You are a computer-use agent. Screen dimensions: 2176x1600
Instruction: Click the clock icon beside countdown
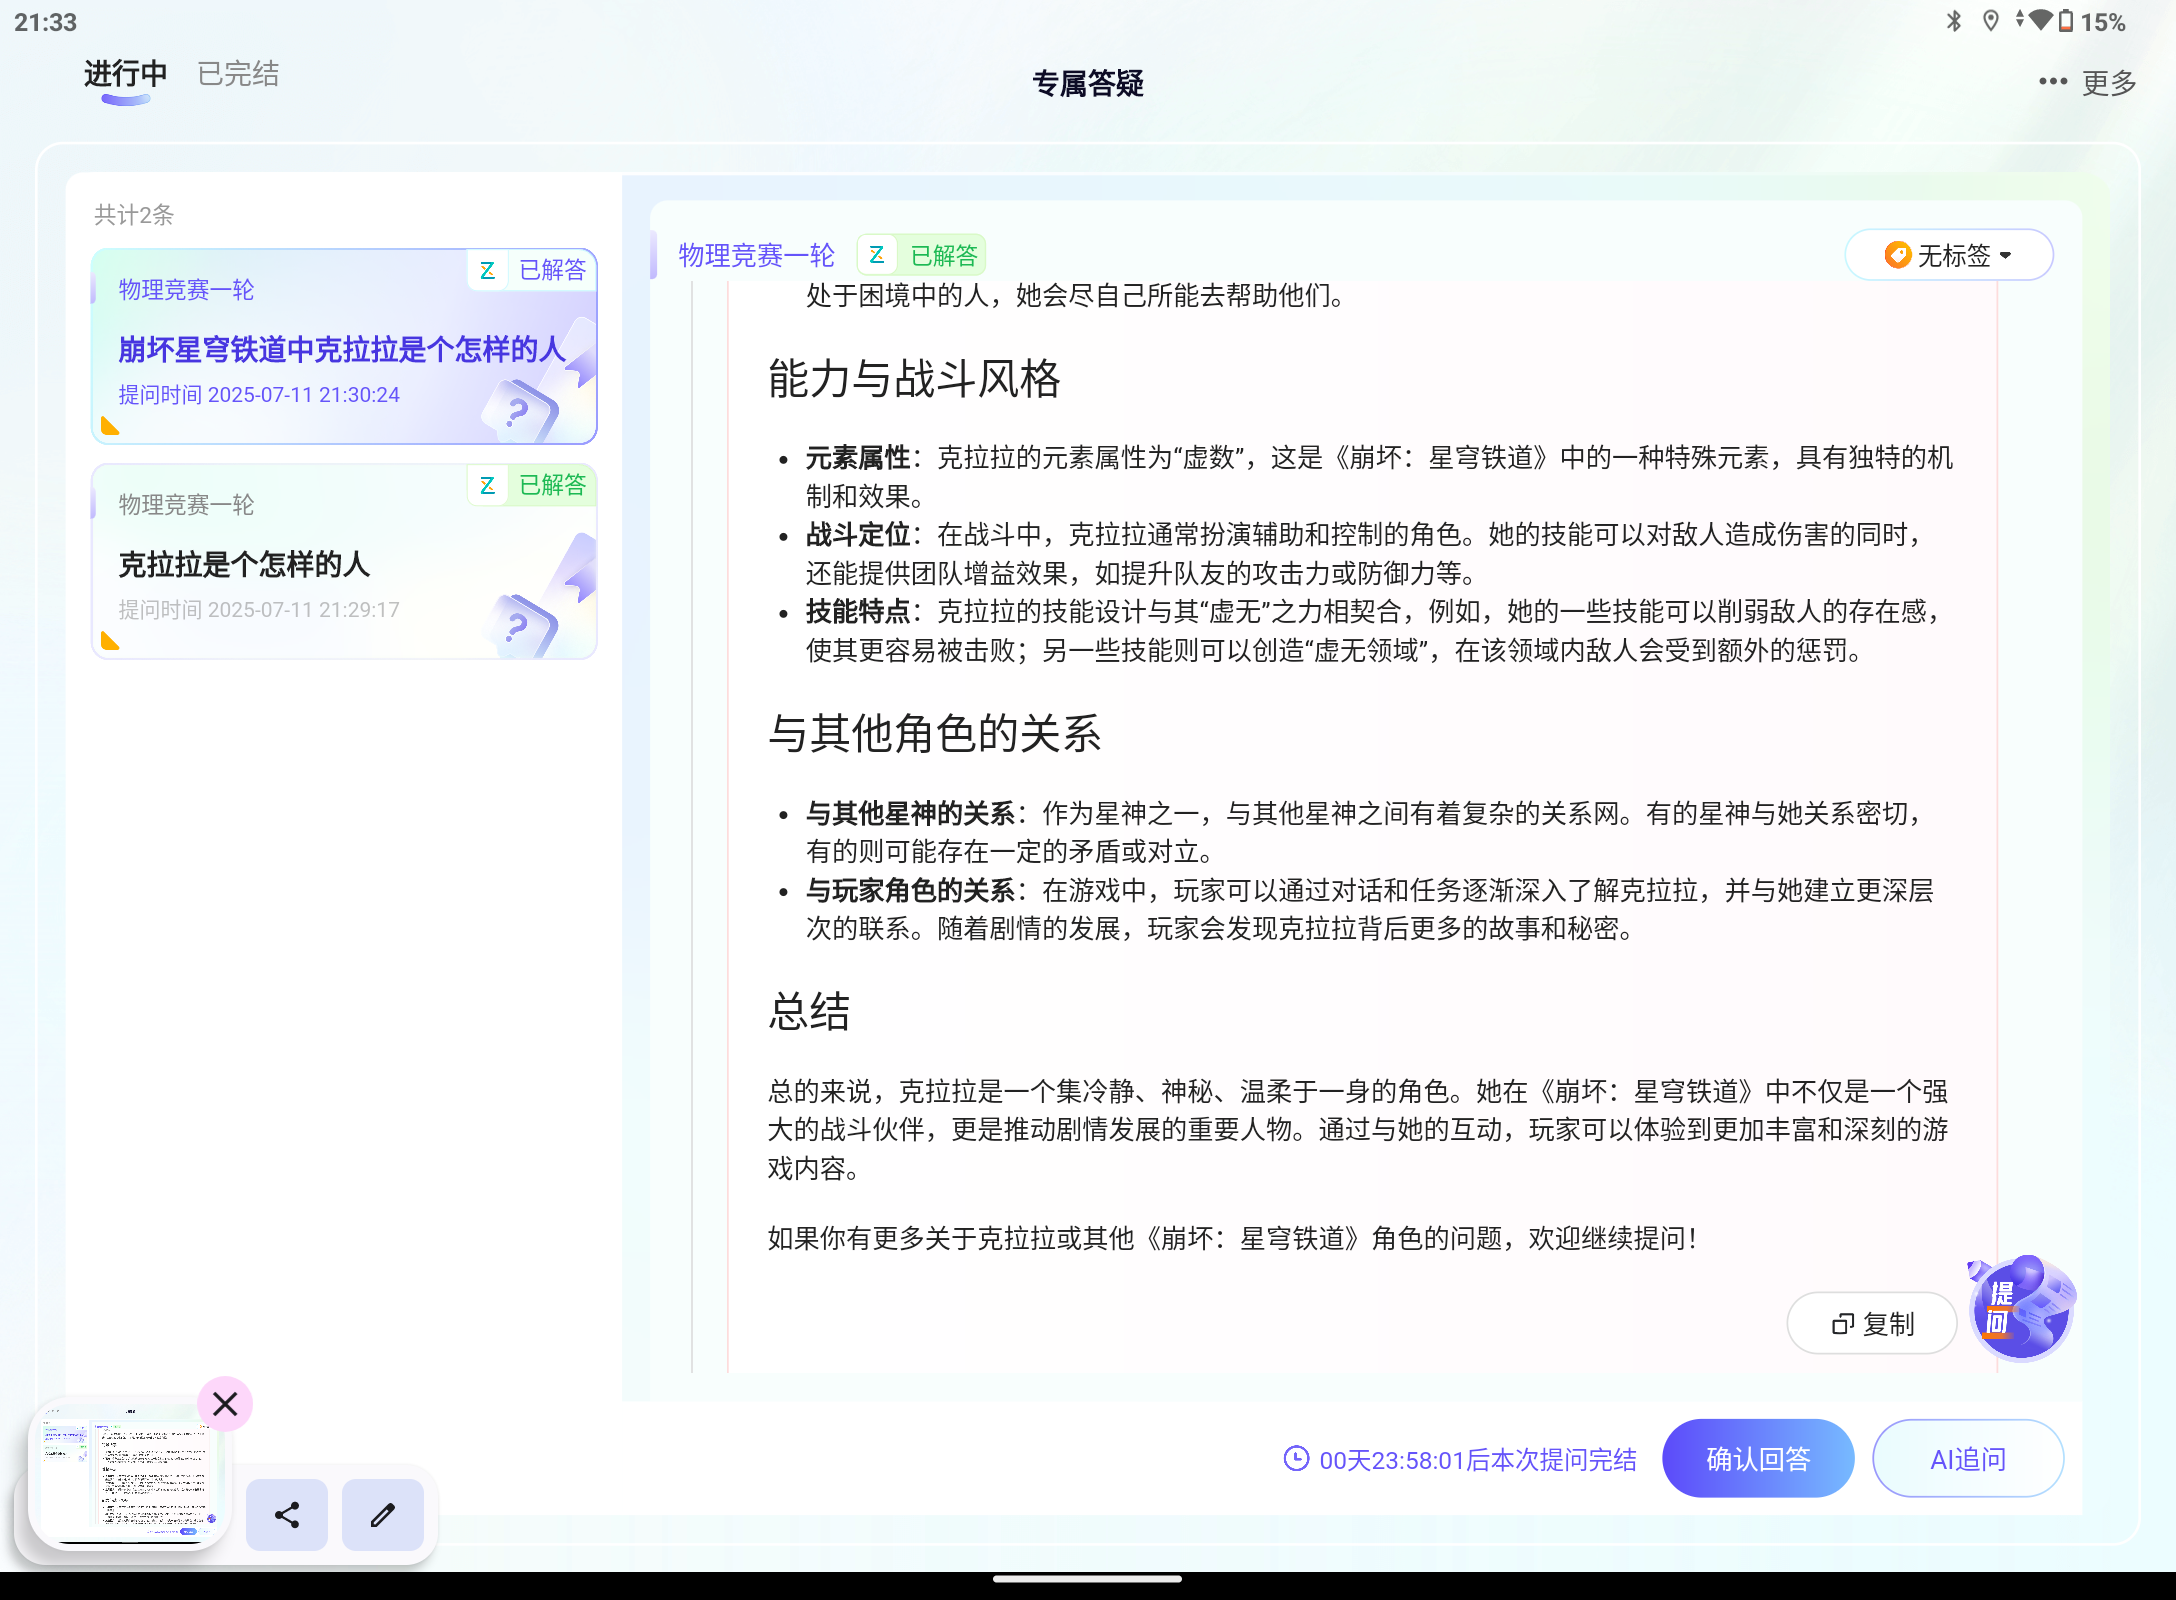1296,1459
